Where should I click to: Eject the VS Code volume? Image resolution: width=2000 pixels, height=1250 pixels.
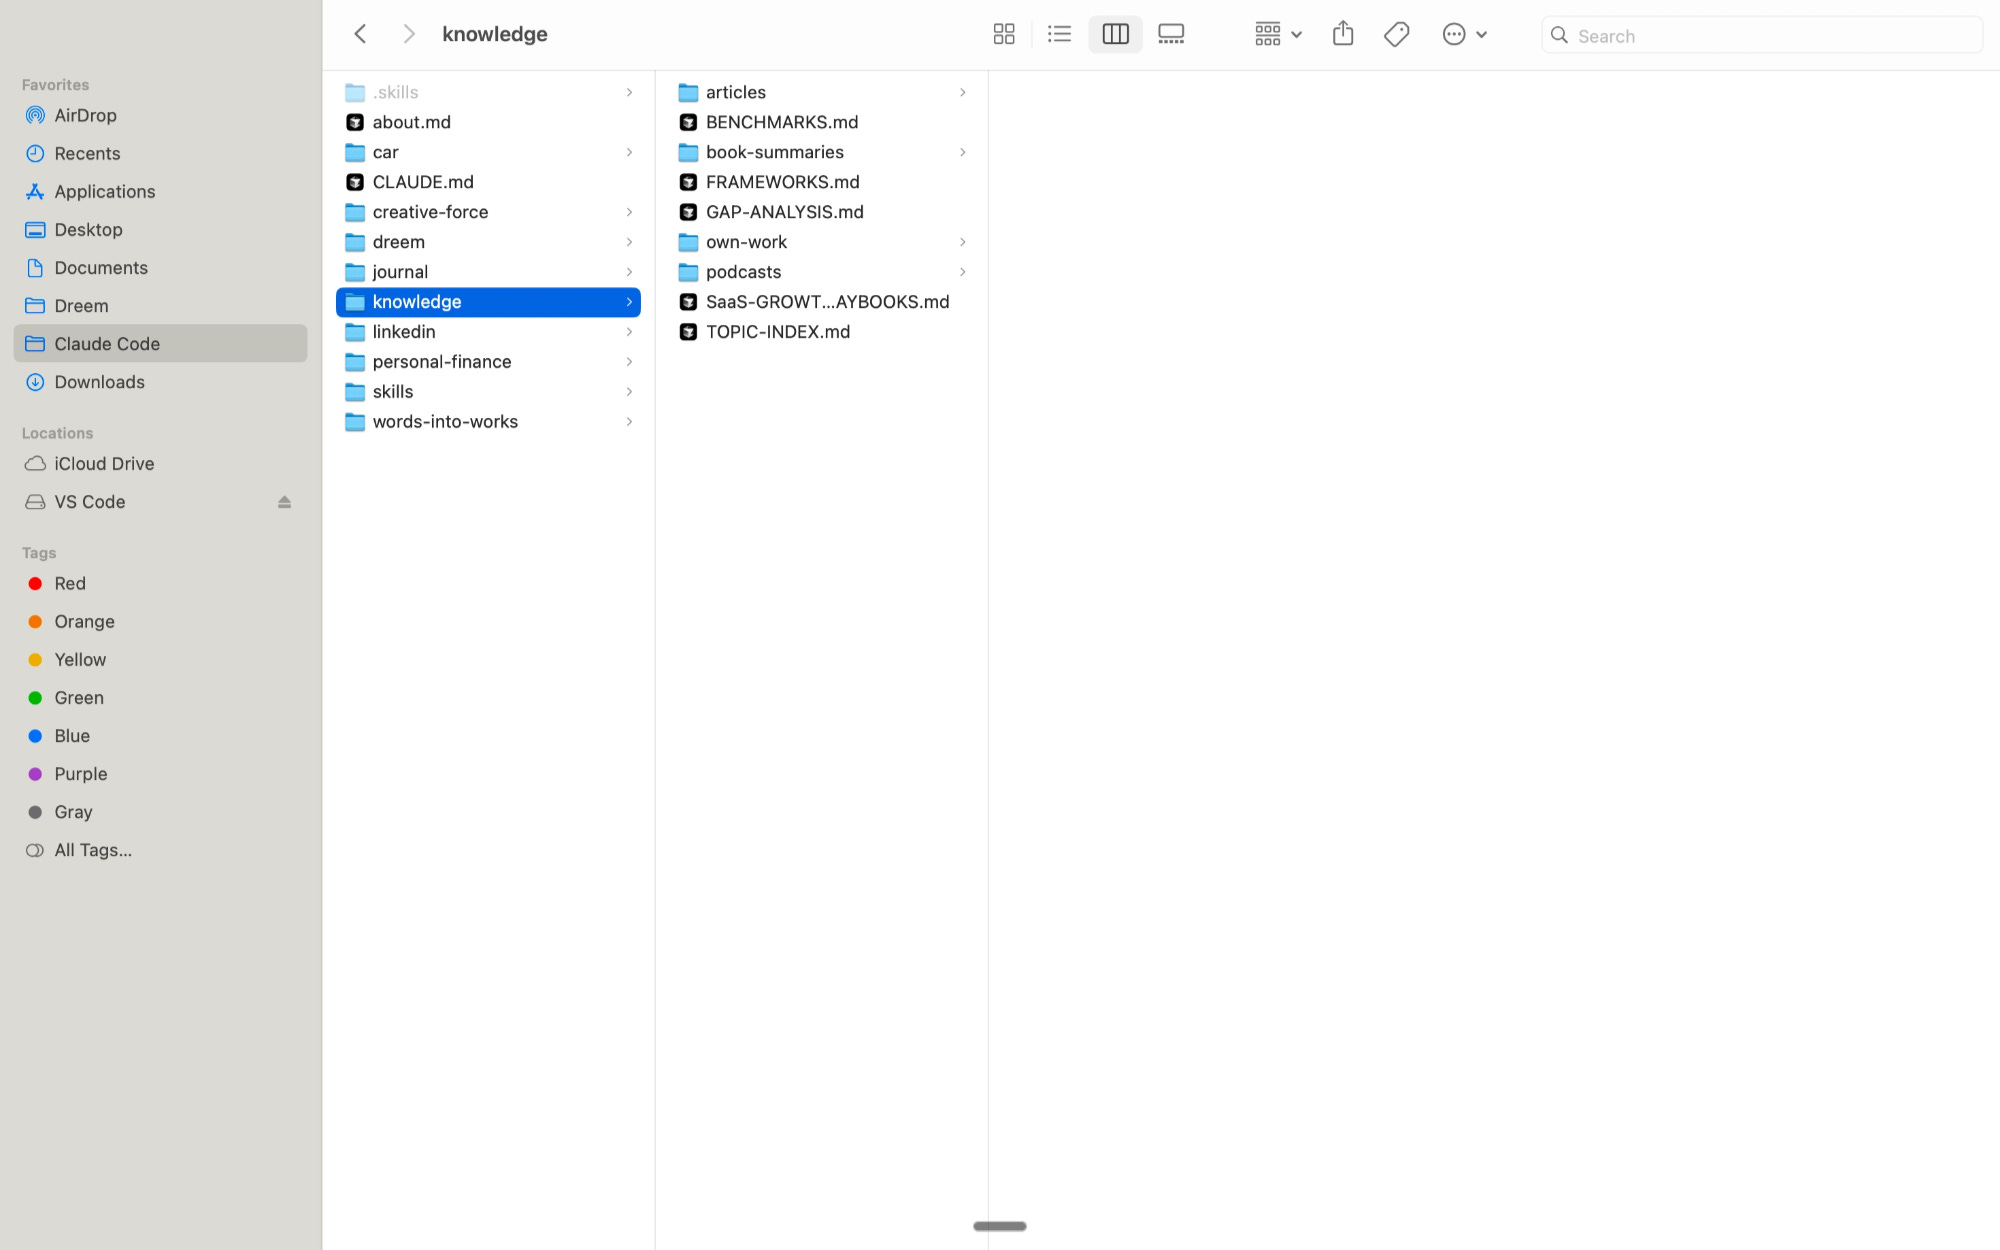pos(284,502)
